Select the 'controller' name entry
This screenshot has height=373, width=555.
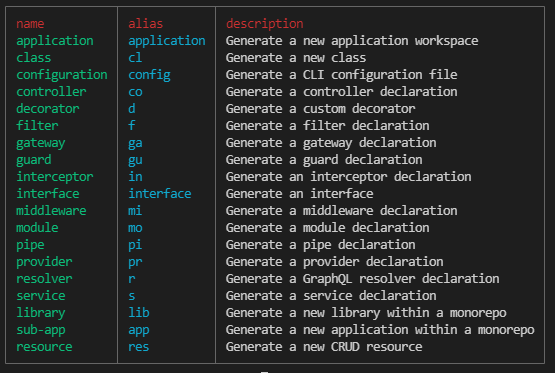[x=51, y=92]
